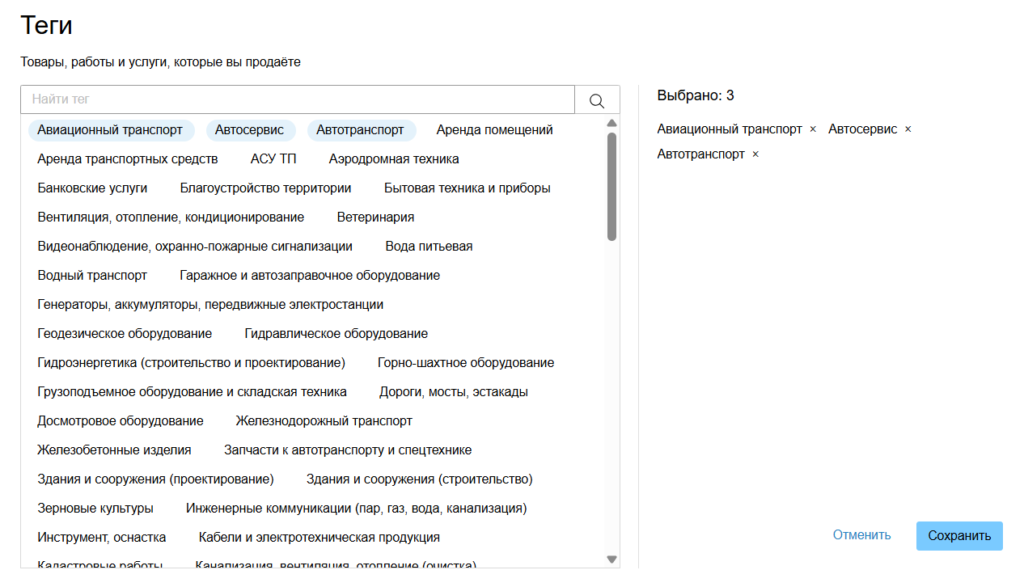
Task: Select the Водный транспорт tag
Action: [92, 275]
